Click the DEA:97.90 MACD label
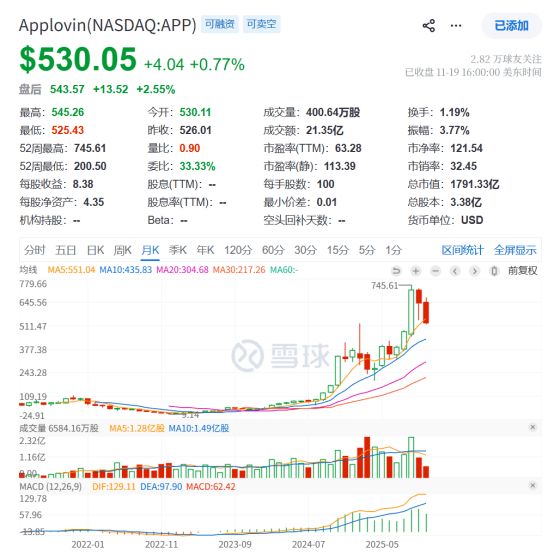 (x=161, y=487)
